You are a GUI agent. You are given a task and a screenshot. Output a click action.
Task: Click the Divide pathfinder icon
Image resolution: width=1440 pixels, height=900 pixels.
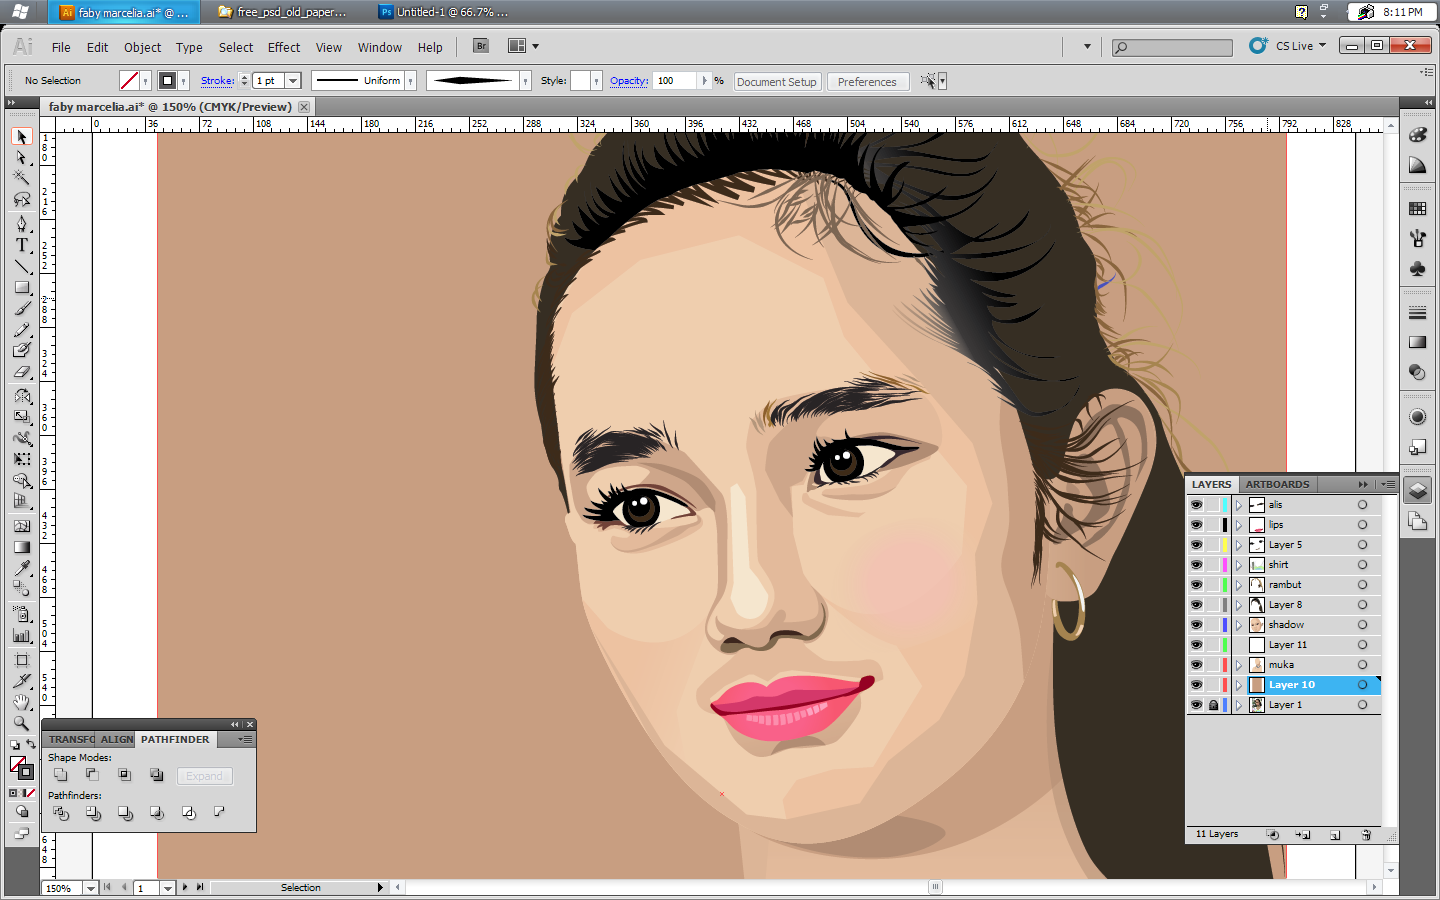61,813
